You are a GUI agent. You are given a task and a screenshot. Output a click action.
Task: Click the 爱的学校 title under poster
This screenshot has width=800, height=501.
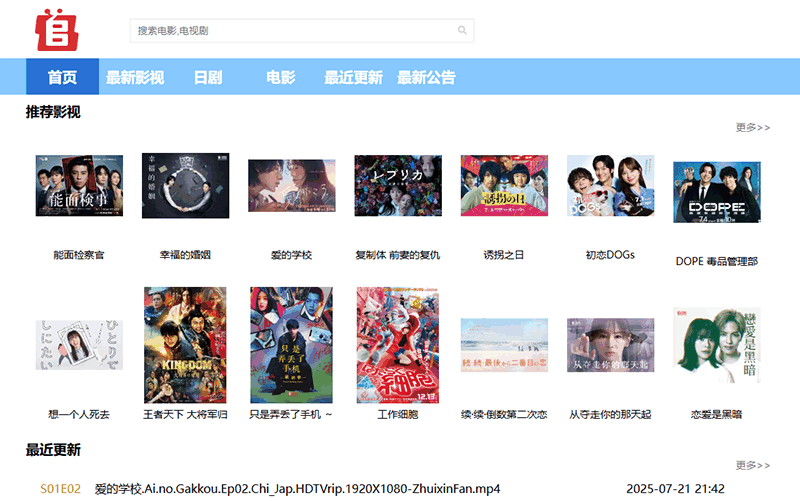[x=291, y=255]
